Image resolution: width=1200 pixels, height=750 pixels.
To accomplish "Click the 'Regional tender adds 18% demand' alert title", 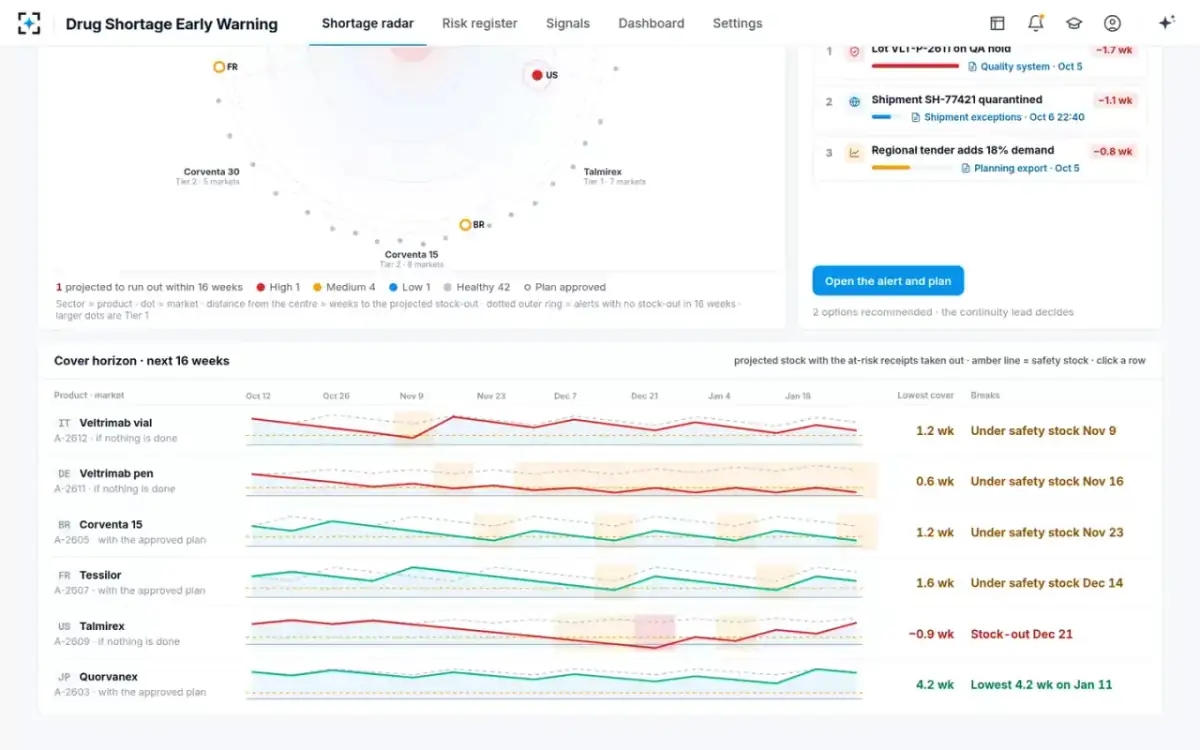I will (x=962, y=151).
